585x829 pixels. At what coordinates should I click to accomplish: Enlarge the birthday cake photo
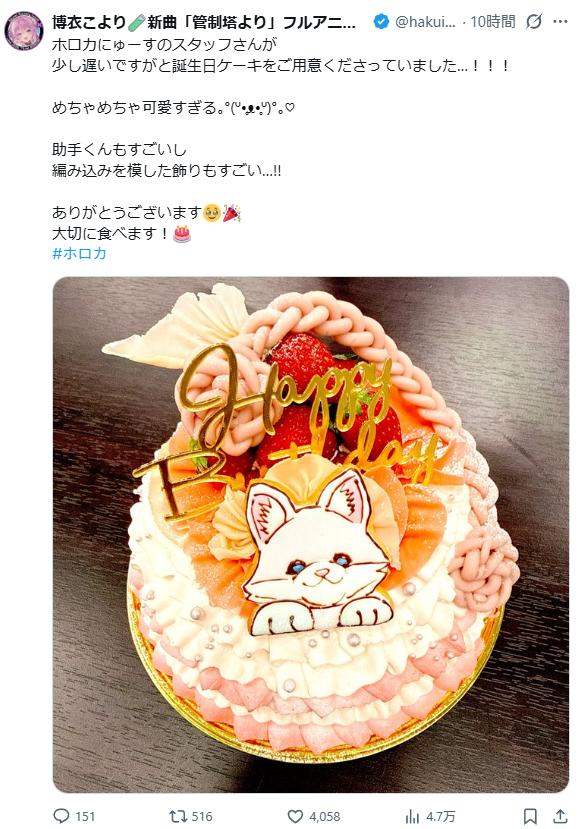tap(311, 535)
